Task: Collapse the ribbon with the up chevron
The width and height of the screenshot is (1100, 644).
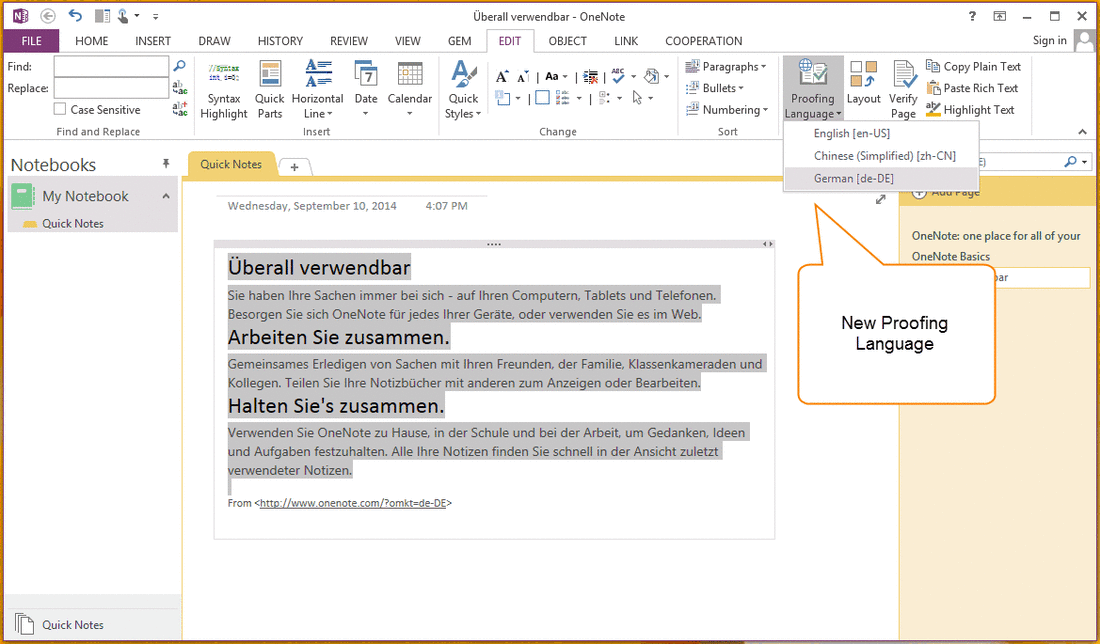Action: (x=1082, y=131)
